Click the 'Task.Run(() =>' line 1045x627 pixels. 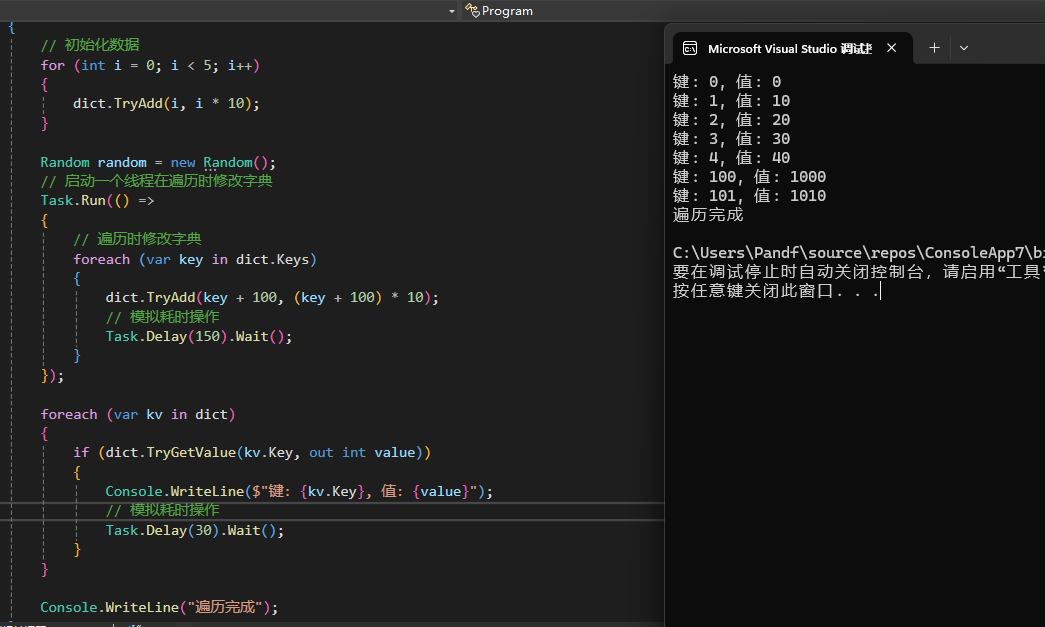coord(97,201)
